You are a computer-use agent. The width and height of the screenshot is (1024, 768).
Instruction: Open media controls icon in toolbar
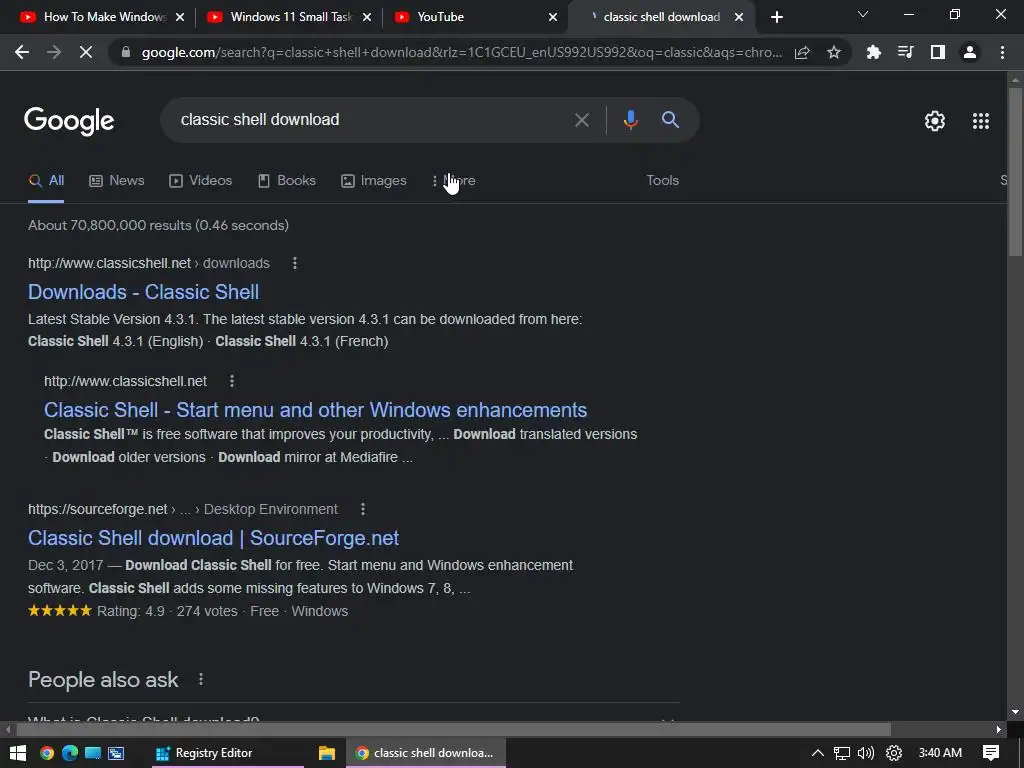[905, 52]
